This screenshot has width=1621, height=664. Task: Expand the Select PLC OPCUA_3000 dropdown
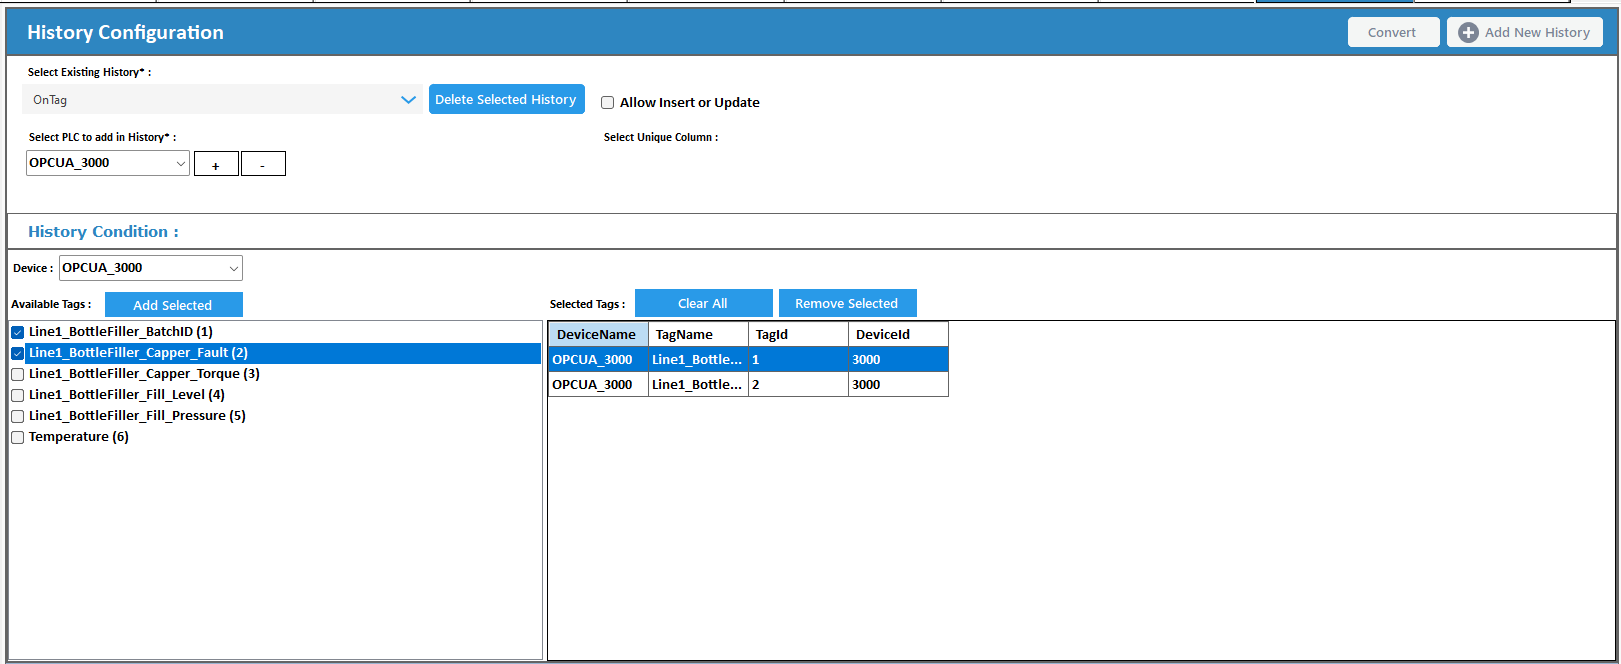tap(181, 163)
